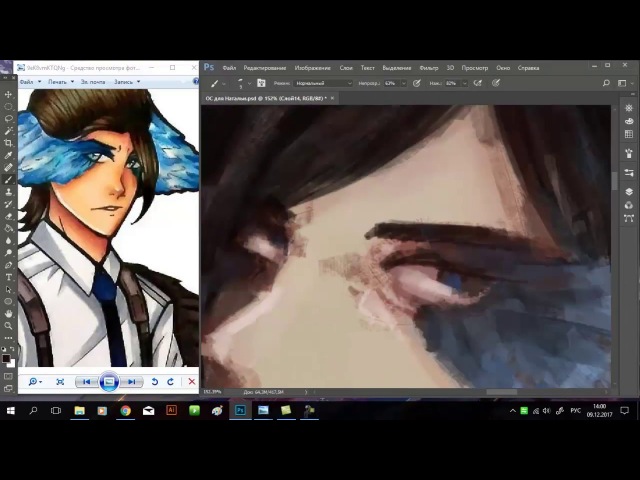The image size is (640, 480).
Task: Expand the status bar info arrow
Action: pos(306,392)
